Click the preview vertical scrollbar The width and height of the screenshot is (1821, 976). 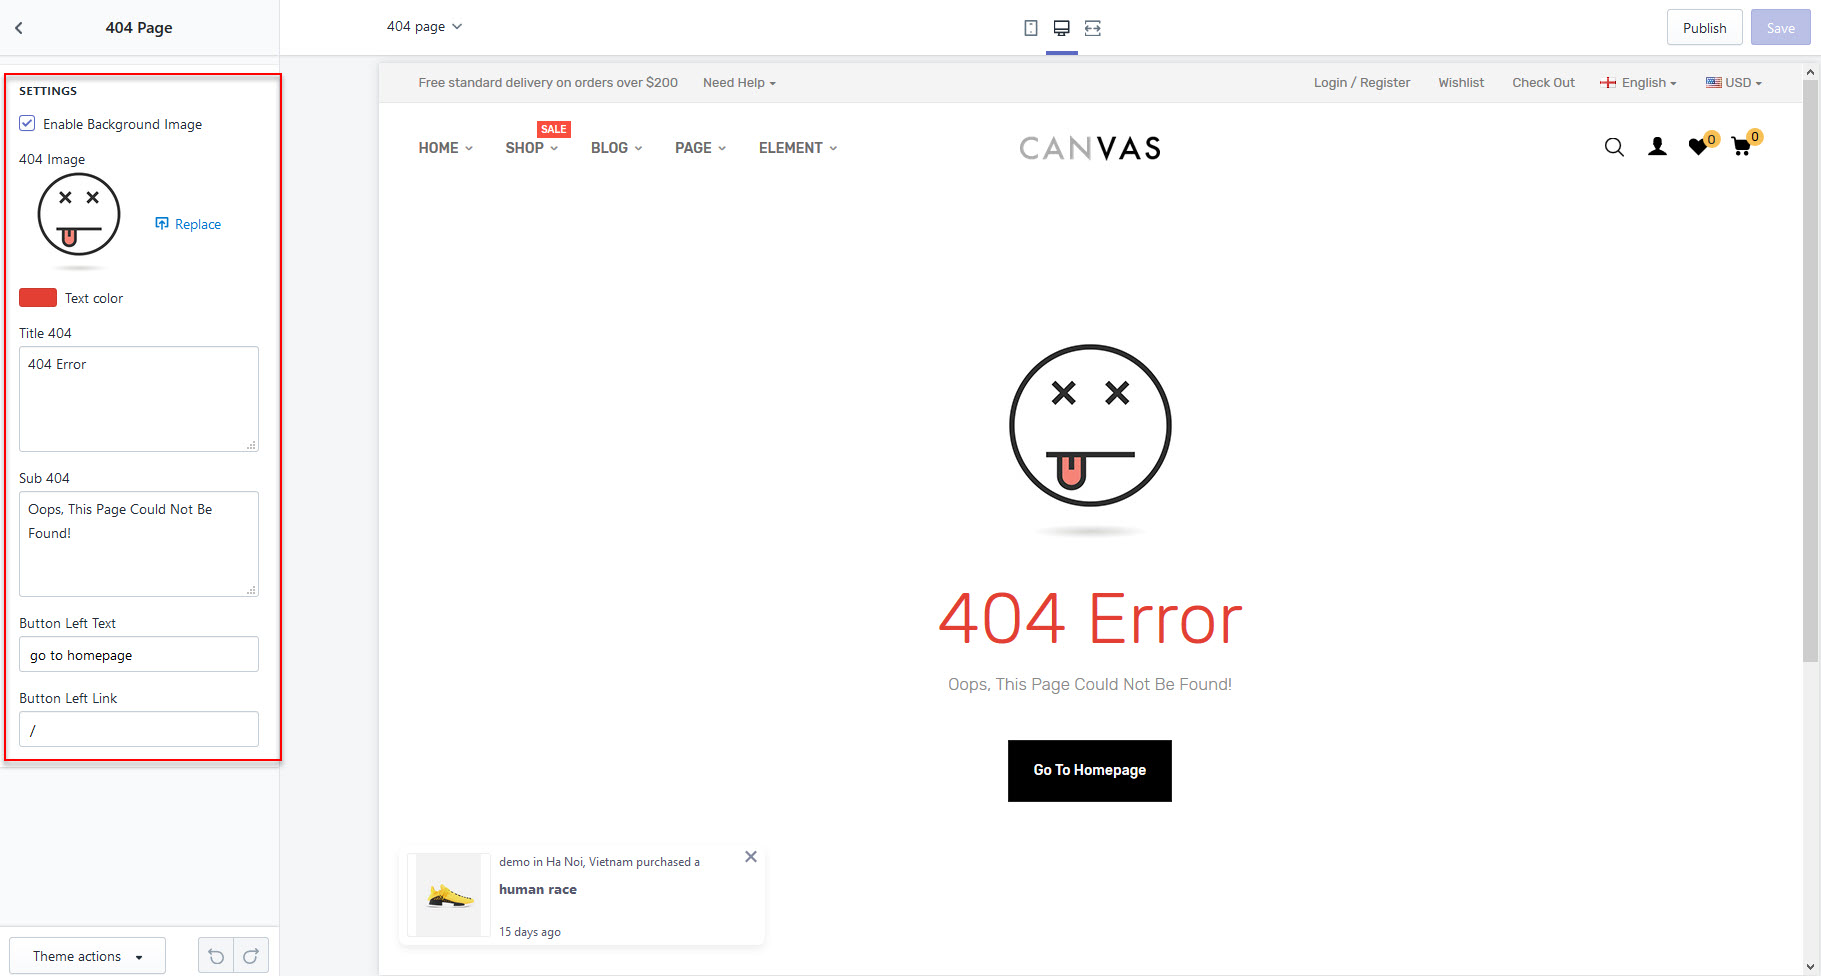(1810, 370)
